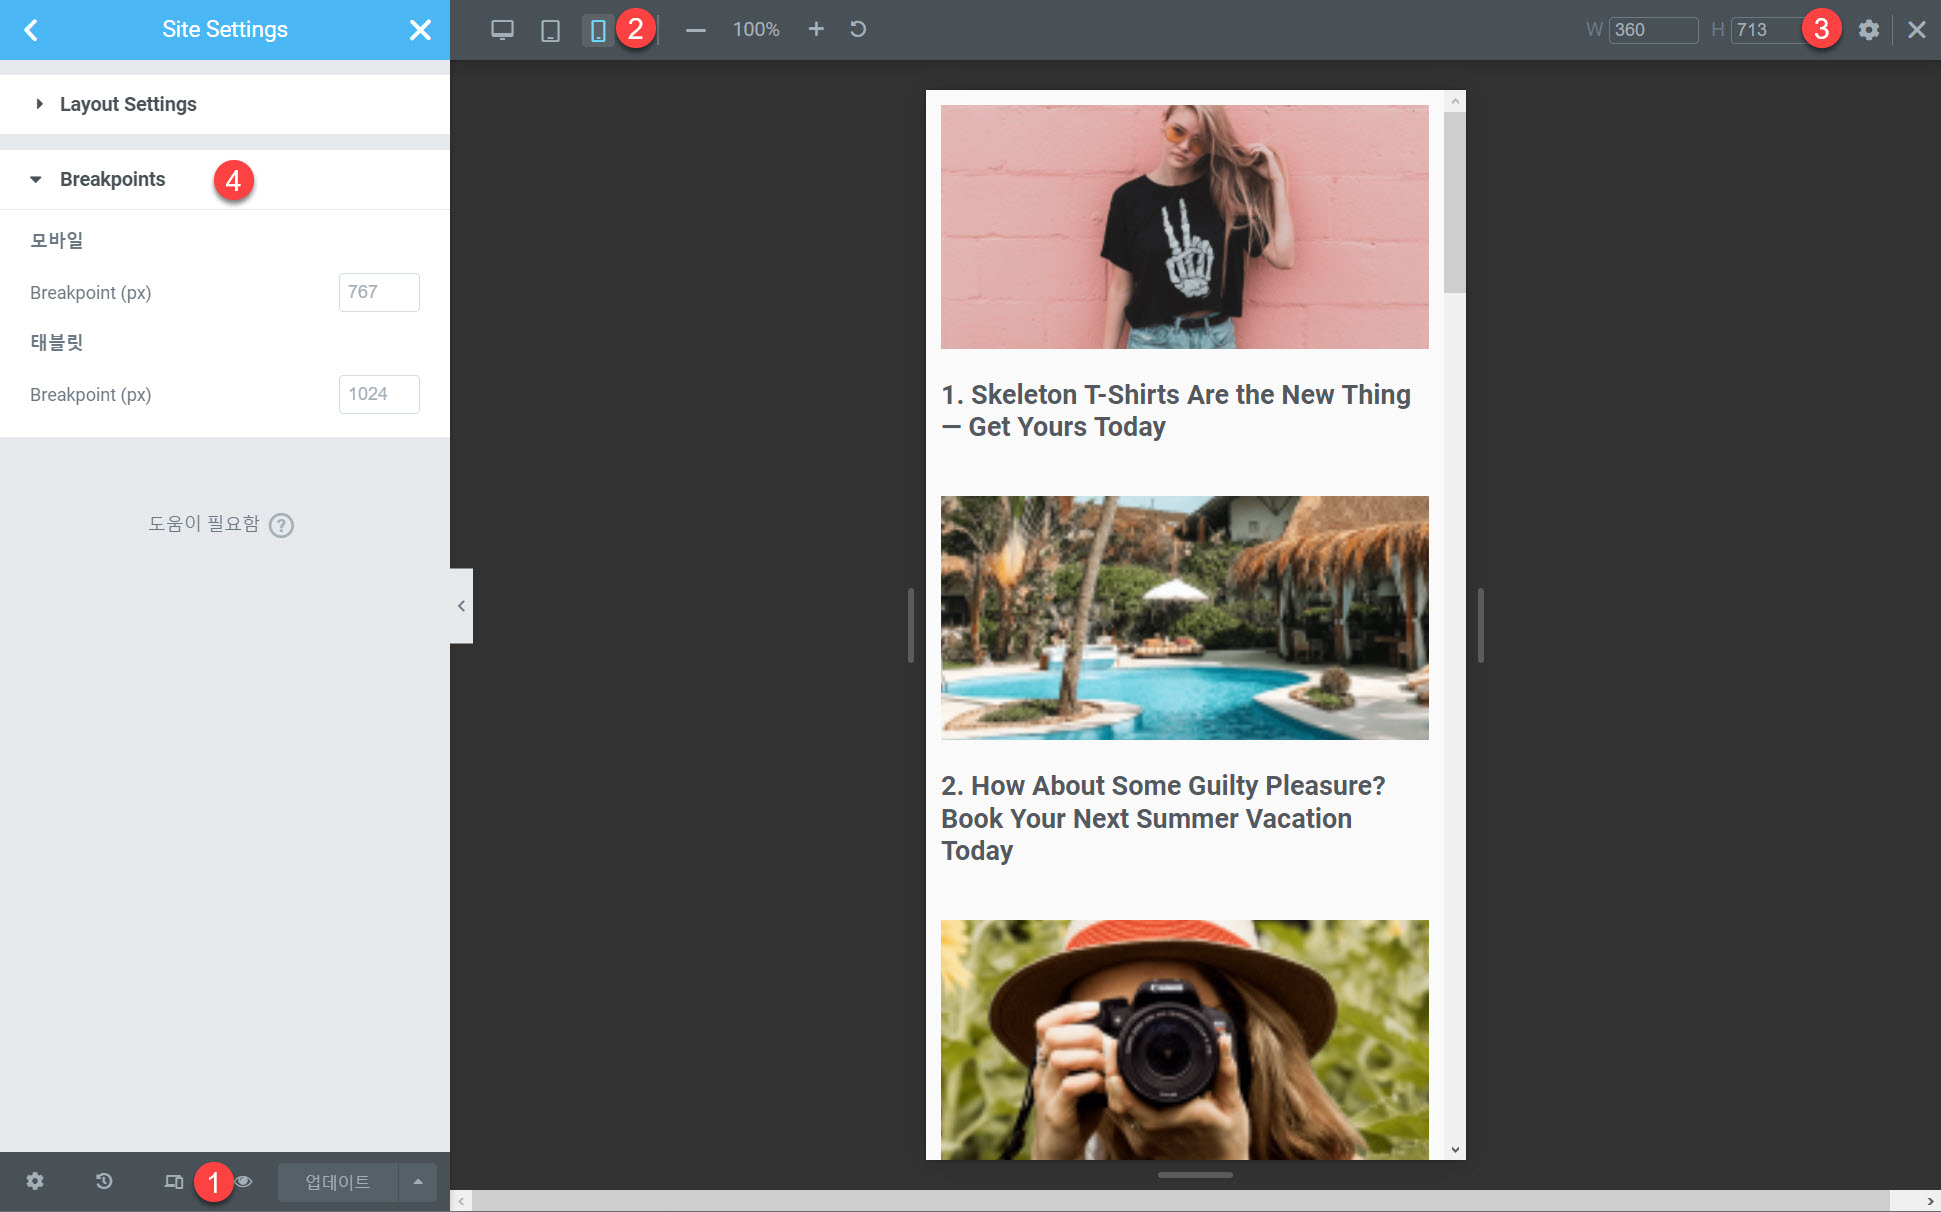The image size is (1941, 1212).
Task: Click the preview's vertical scrollbar thumb
Action: (1454, 200)
